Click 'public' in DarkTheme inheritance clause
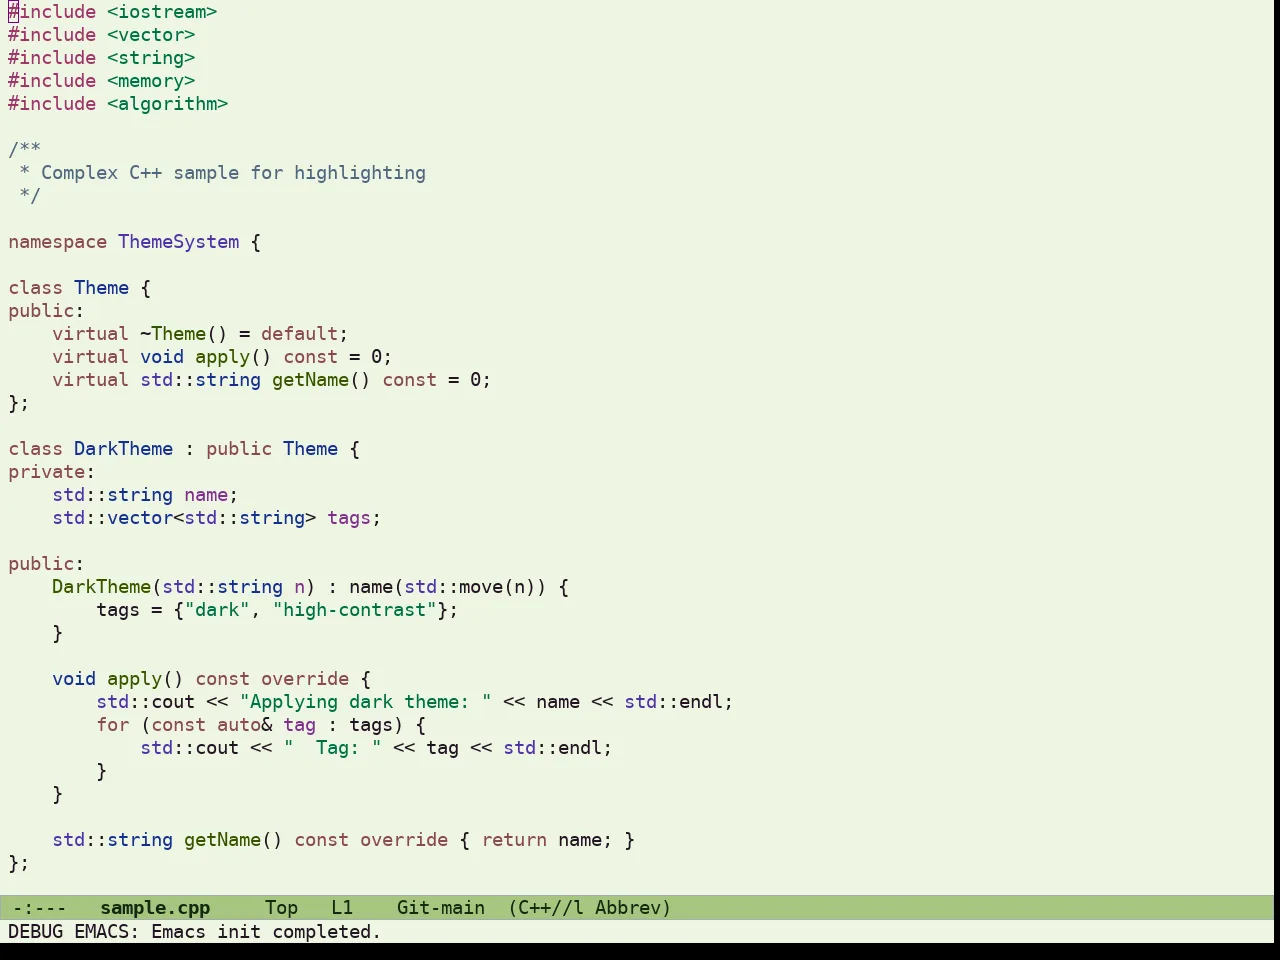Viewport: 1280px width, 960px height. point(239,449)
